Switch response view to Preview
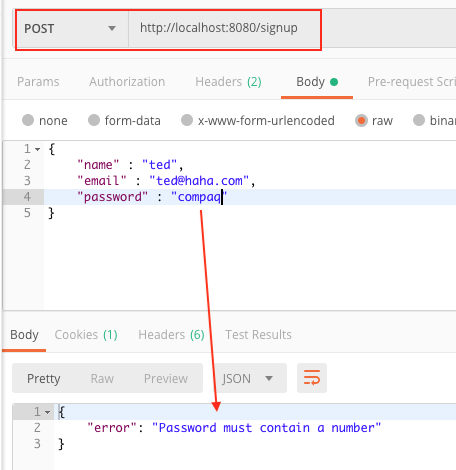The width and height of the screenshot is (456, 470). [x=166, y=379]
